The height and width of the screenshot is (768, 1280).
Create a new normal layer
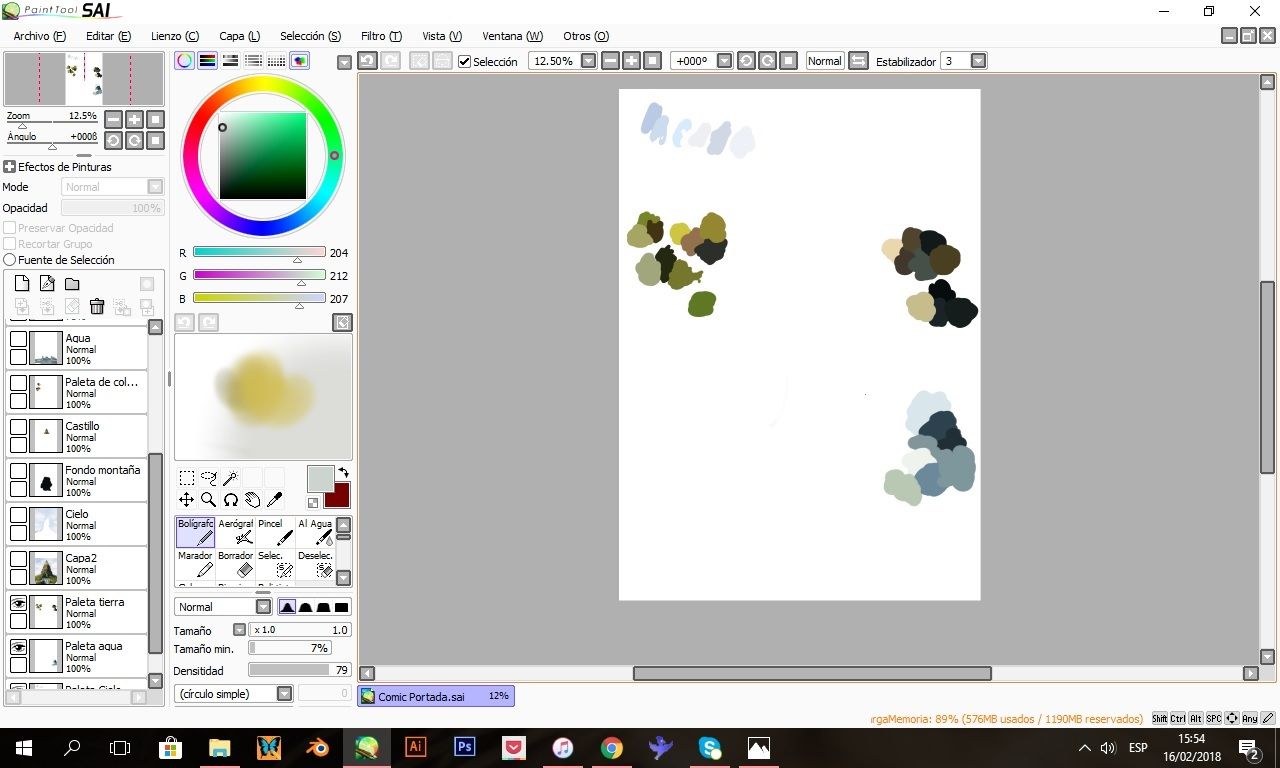(22, 284)
